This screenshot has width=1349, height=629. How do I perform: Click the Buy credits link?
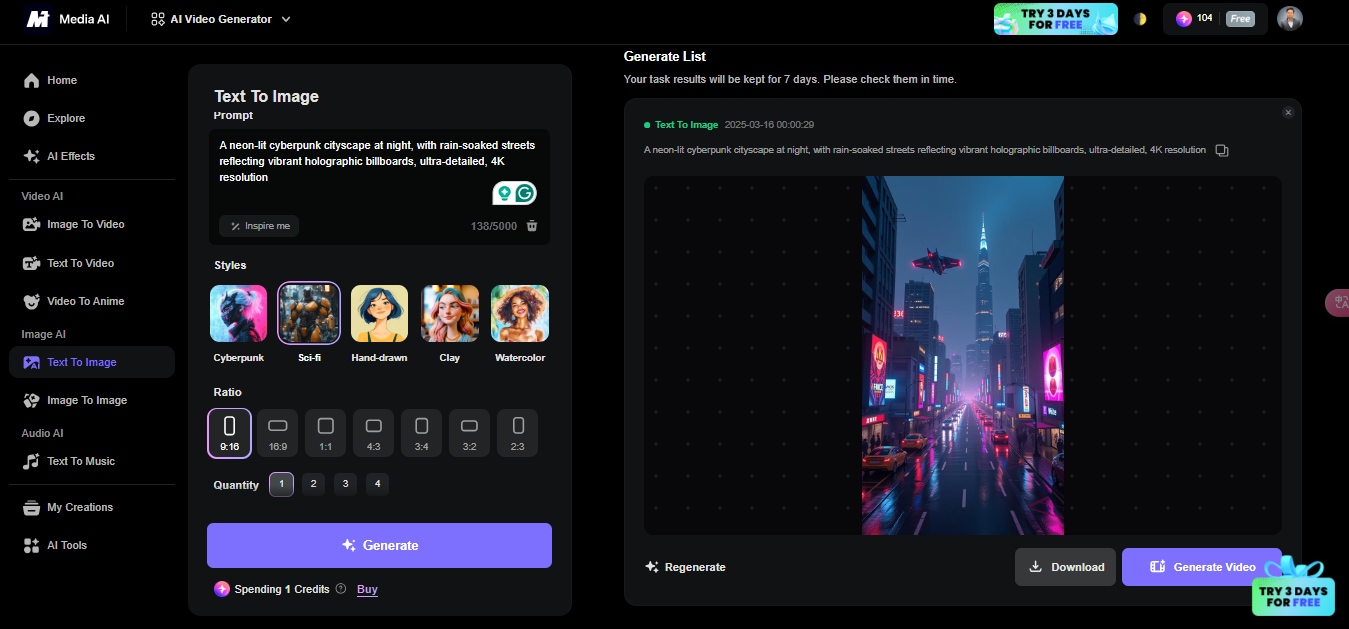click(367, 589)
